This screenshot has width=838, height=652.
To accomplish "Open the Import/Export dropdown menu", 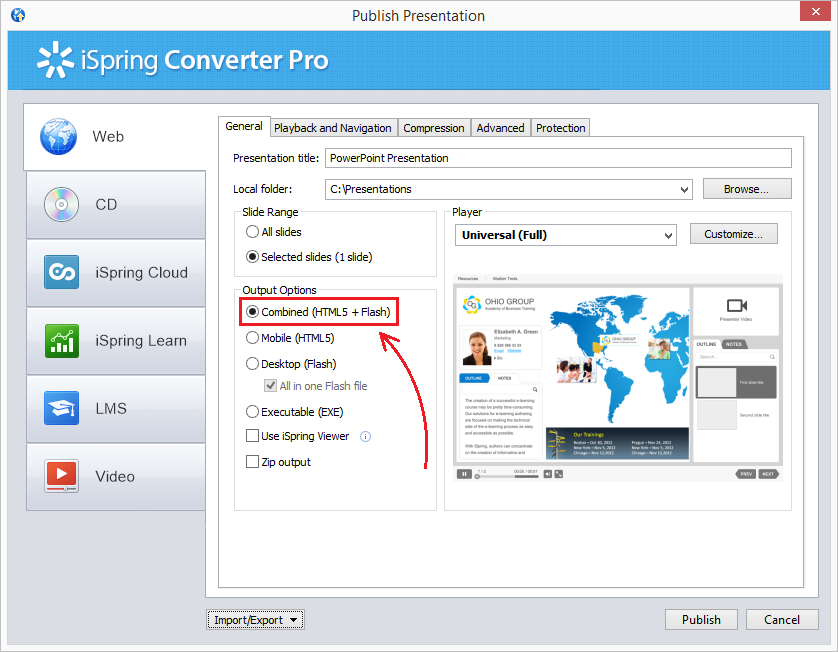I will 255,620.
